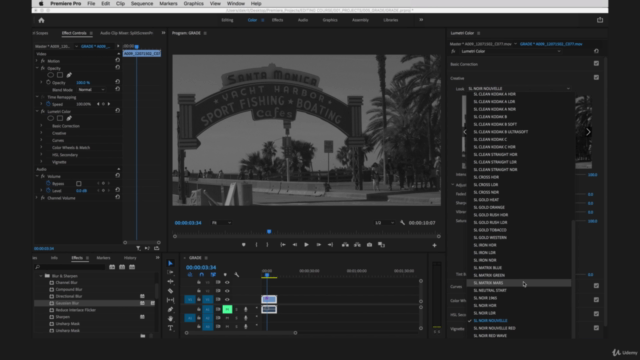Open timeline display settings wrench
Image resolution: width=640 pixels, height=360 pixels.
pyautogui.click(x=237, y=275)
